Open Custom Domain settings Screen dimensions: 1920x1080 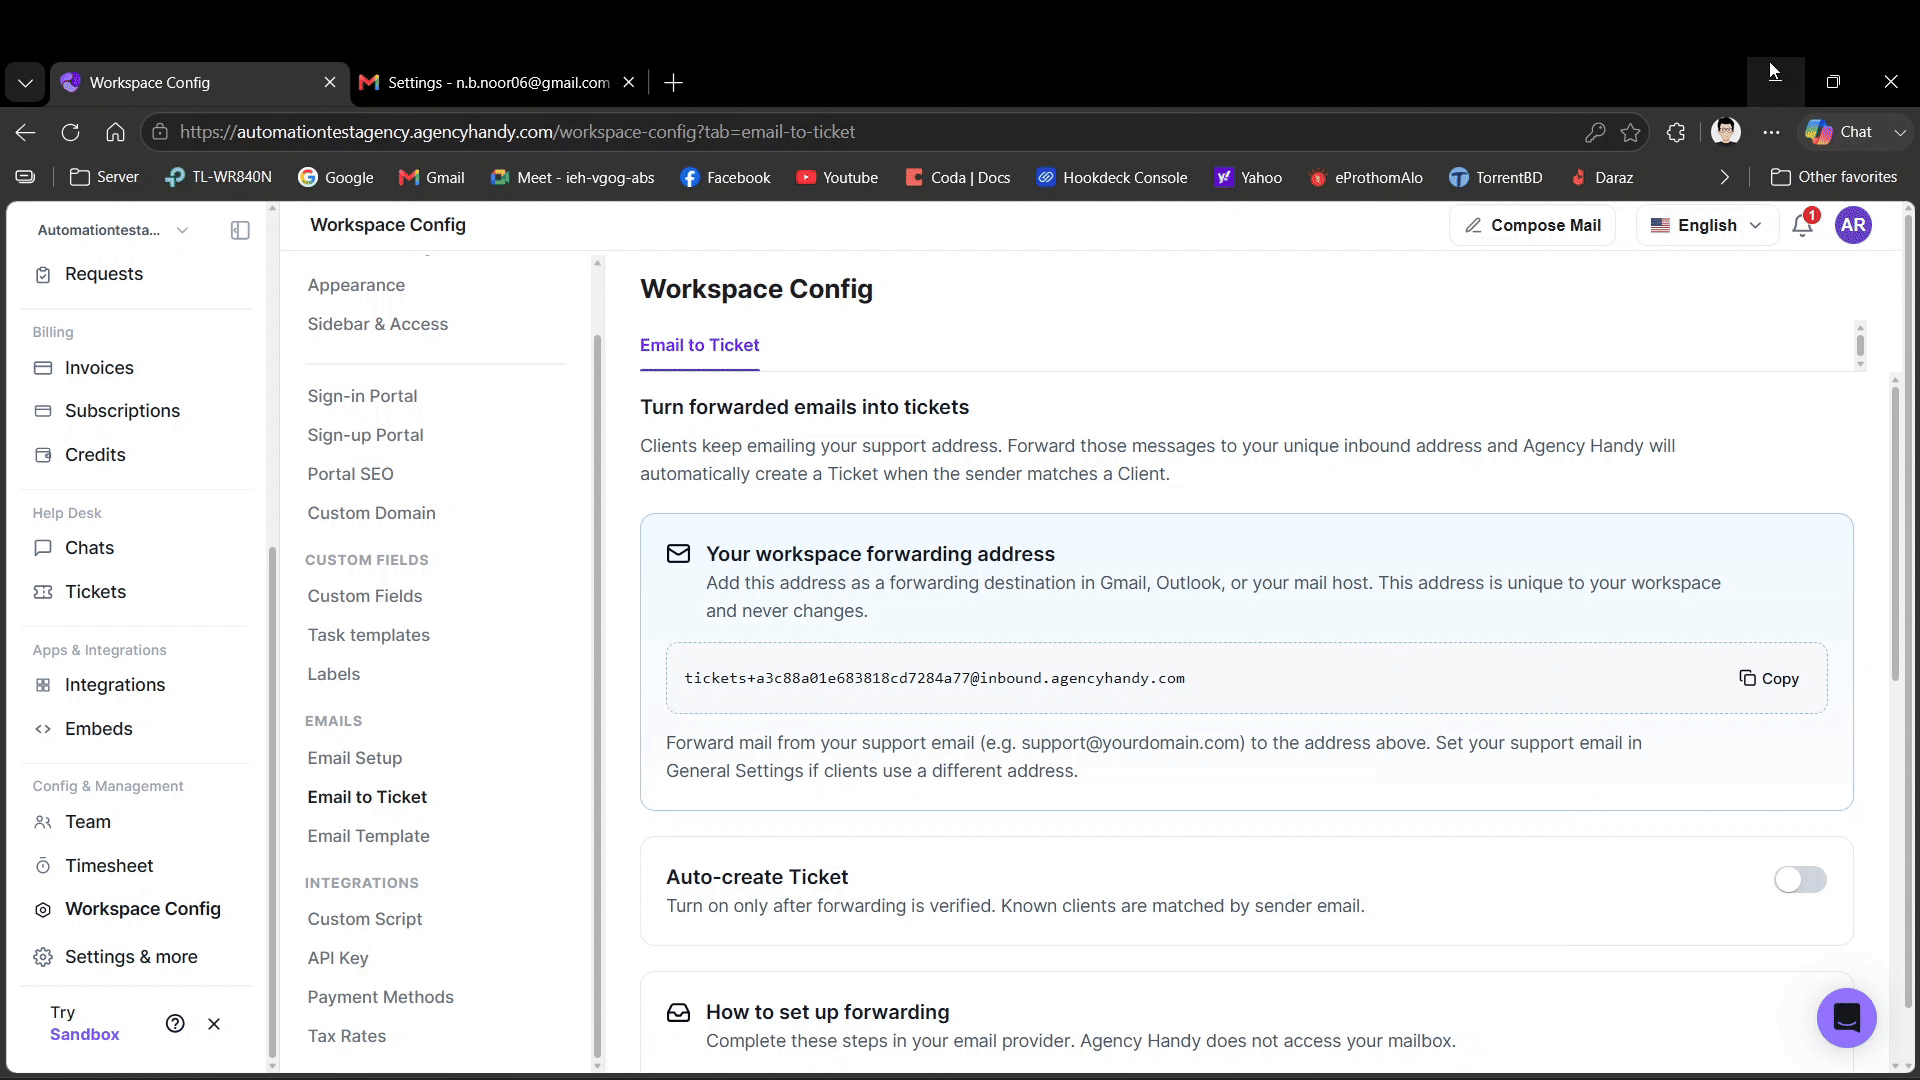pos(371,513)
